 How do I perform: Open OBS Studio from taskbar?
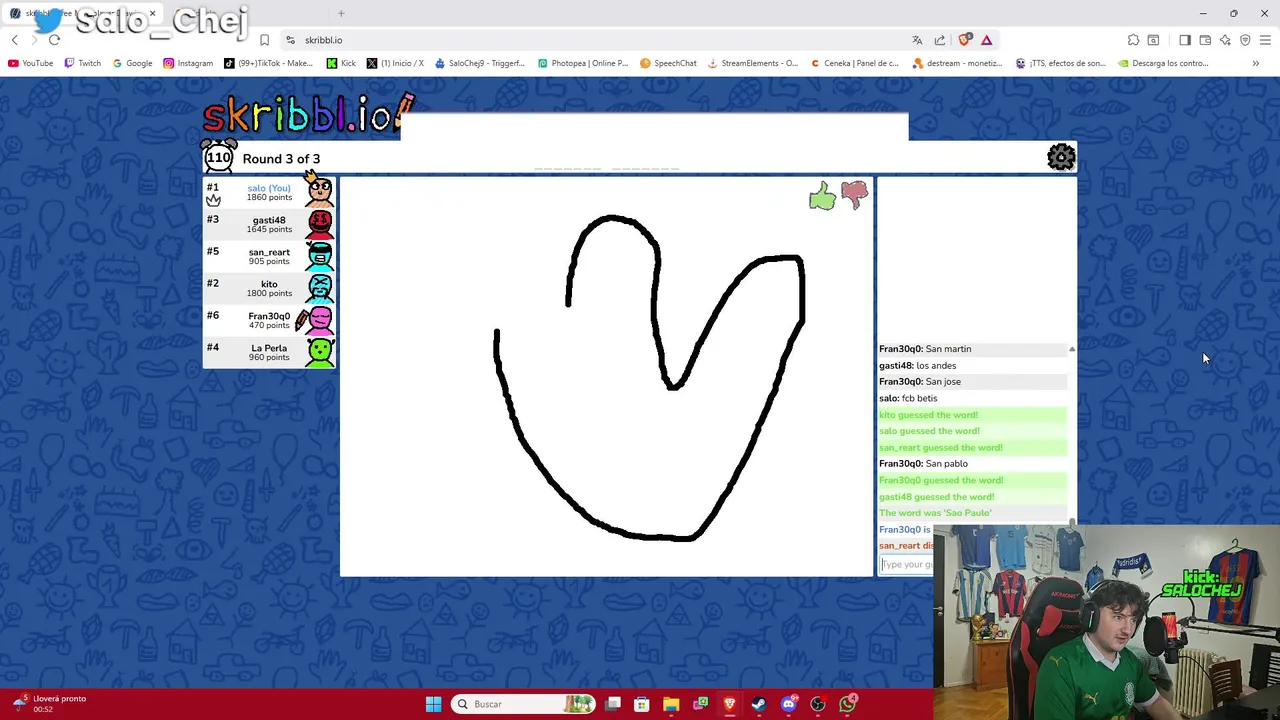click(x=818, y=704)
